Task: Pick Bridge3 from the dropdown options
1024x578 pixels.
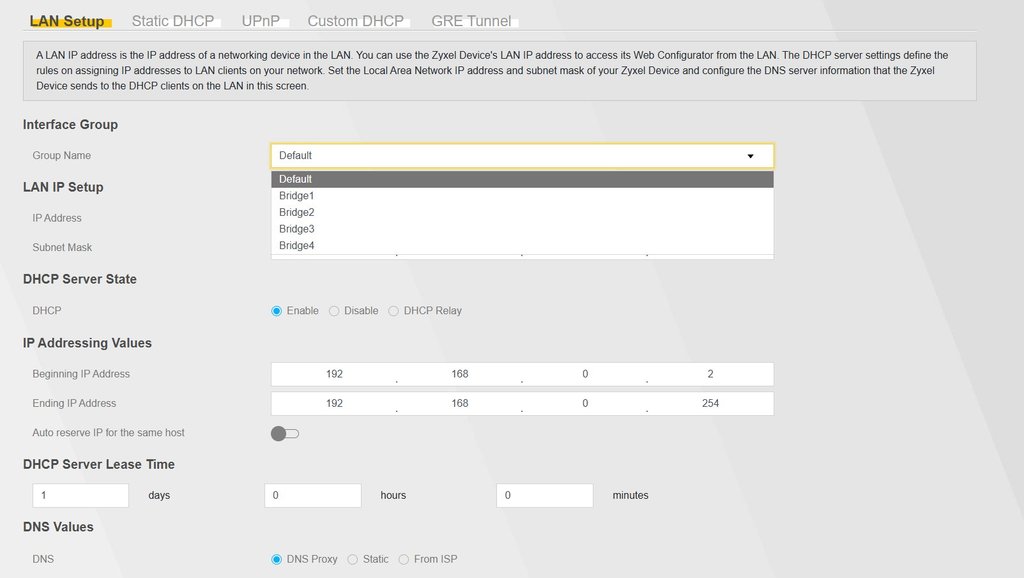Action: pyautogui.click(x=296, y=229)
